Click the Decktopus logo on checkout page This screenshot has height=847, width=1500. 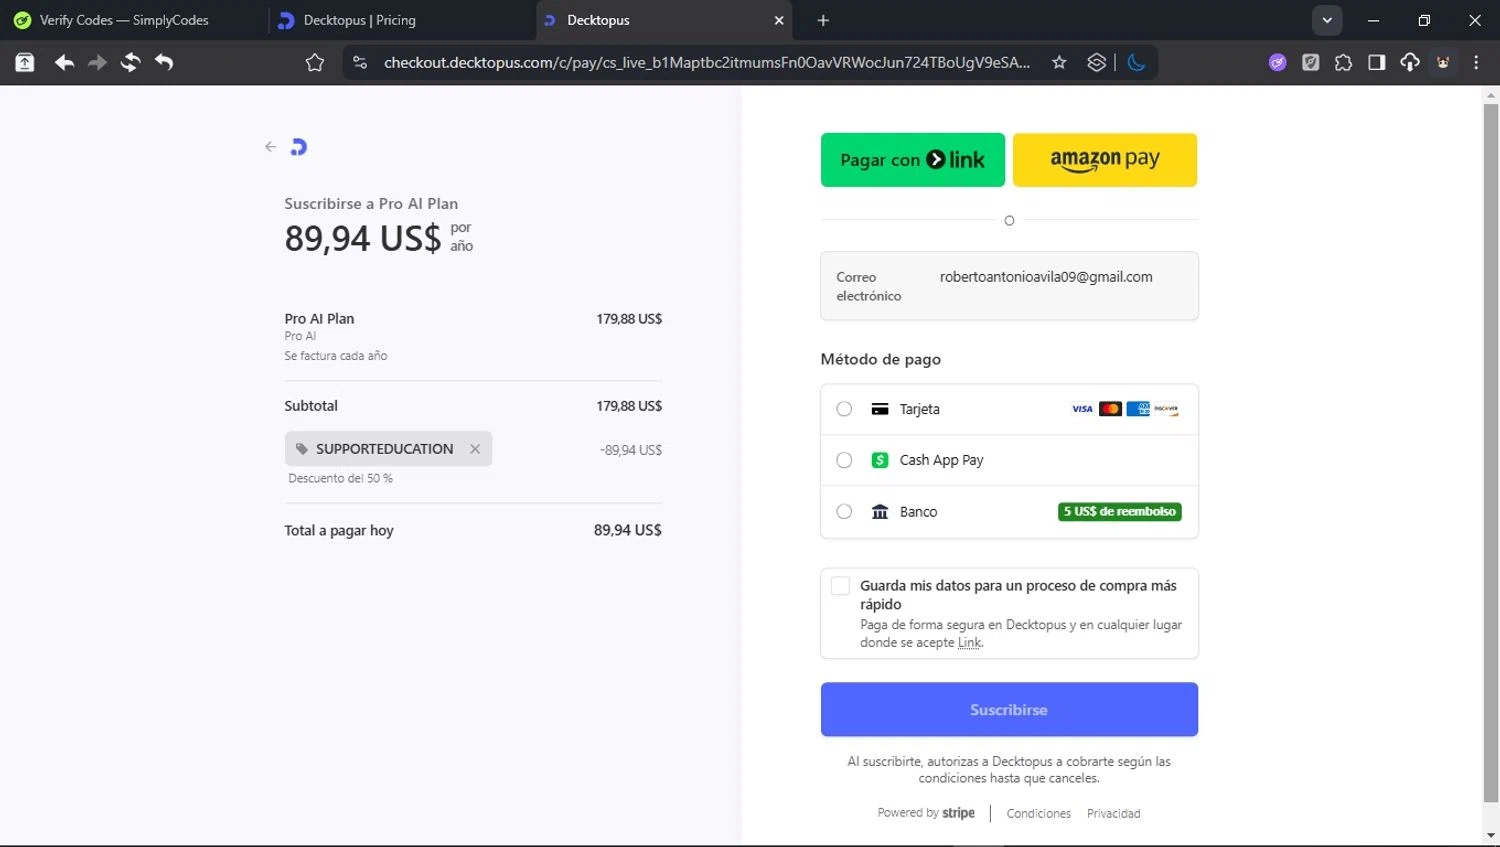tap(298, 147)
